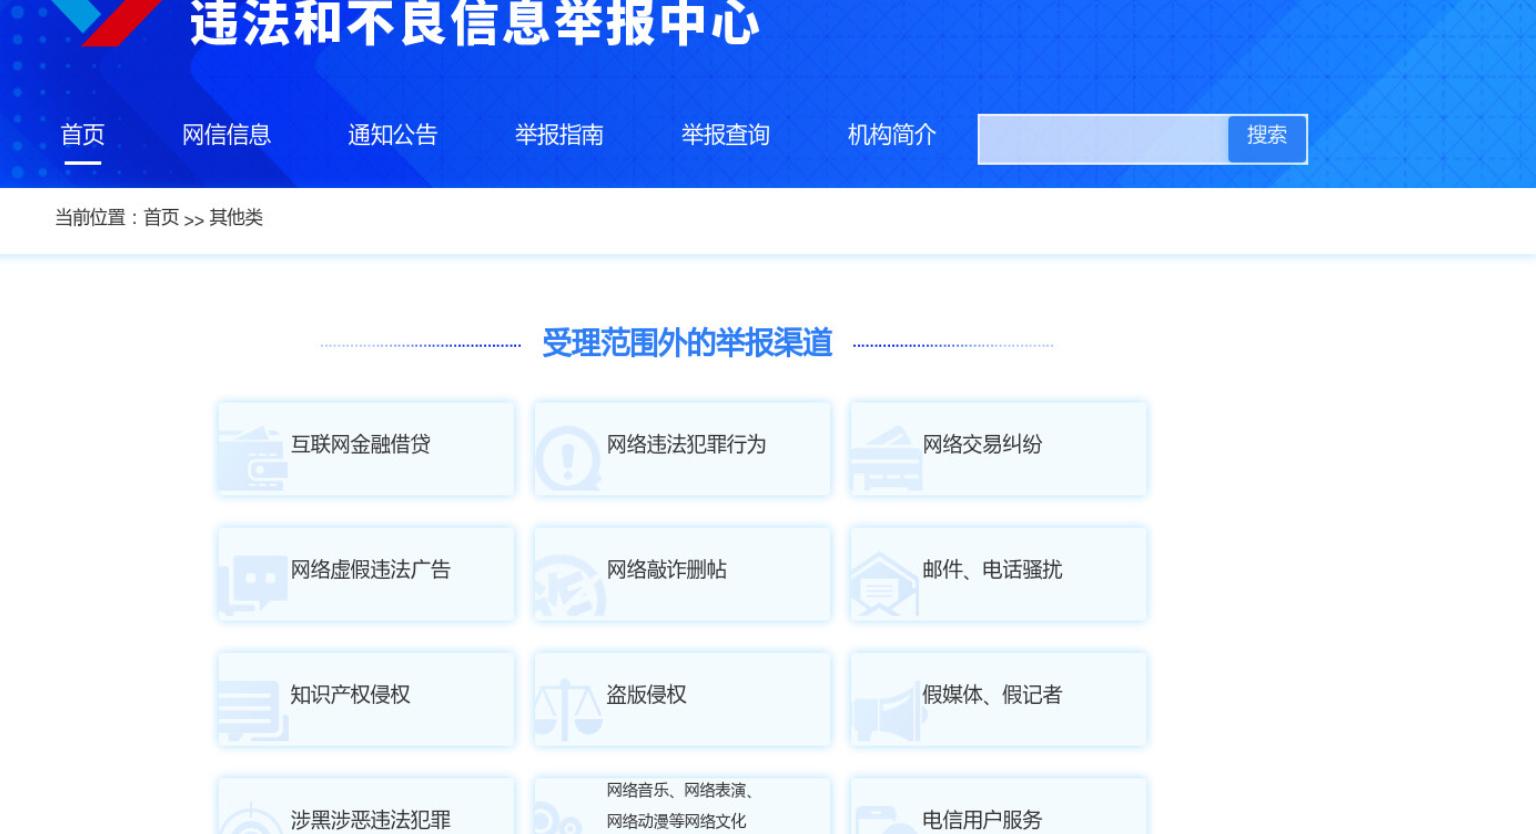Click the exclamation icon for 网络违法犯罪行为
This screenshot has height=834, width=1536.
568,459
